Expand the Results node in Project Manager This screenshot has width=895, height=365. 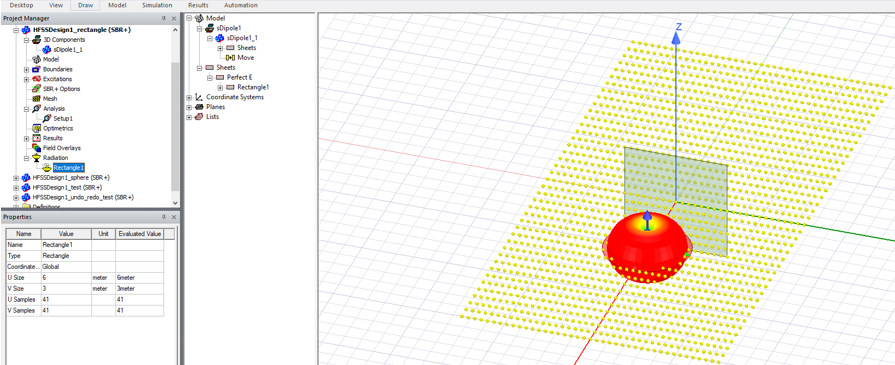coord(26,138)
